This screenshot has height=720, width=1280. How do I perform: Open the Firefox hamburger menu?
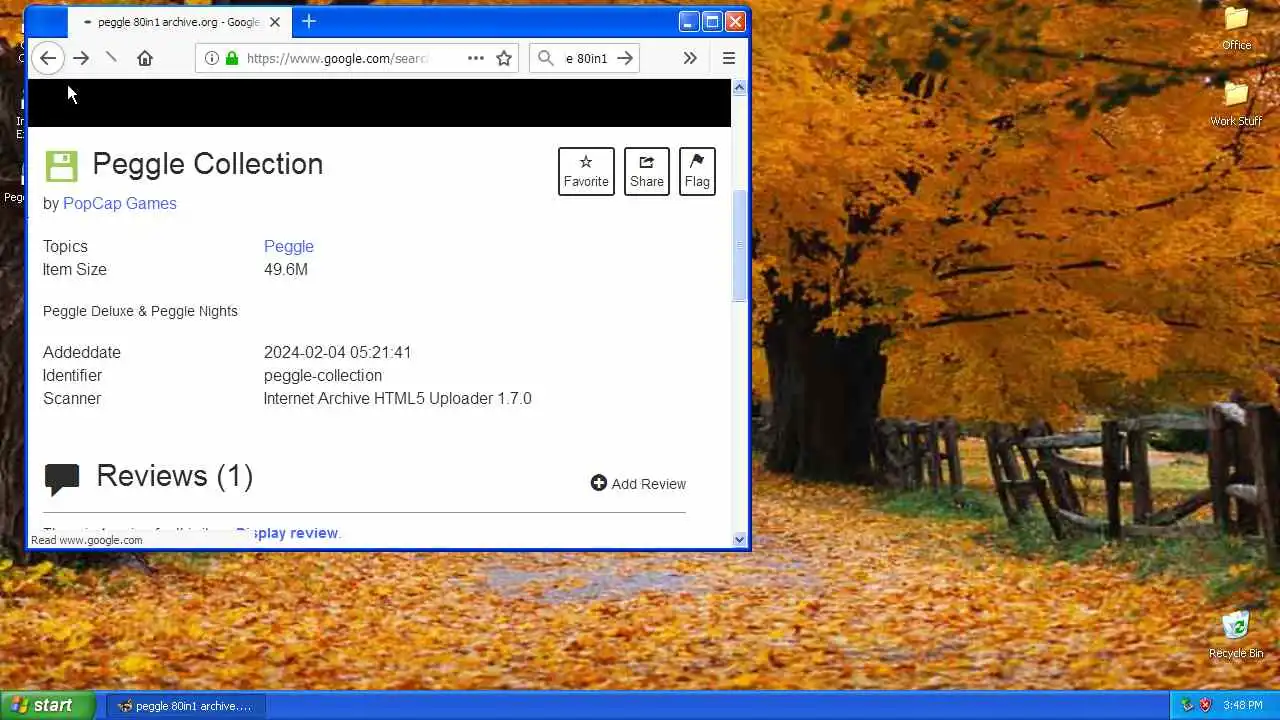(x=729, y=58)
